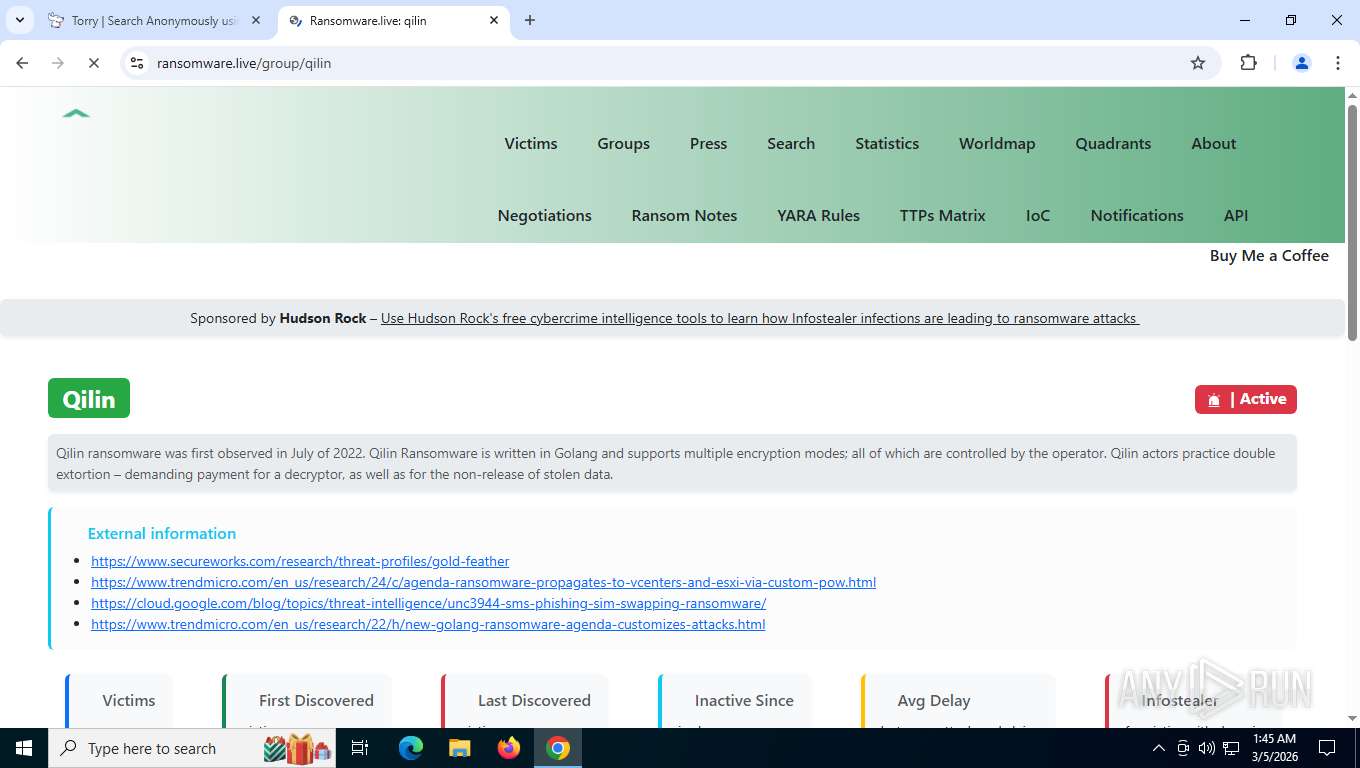Screen dimensions: 1360x768
Task: Go to the Negotiations page
Action: (x=545, y=215)
